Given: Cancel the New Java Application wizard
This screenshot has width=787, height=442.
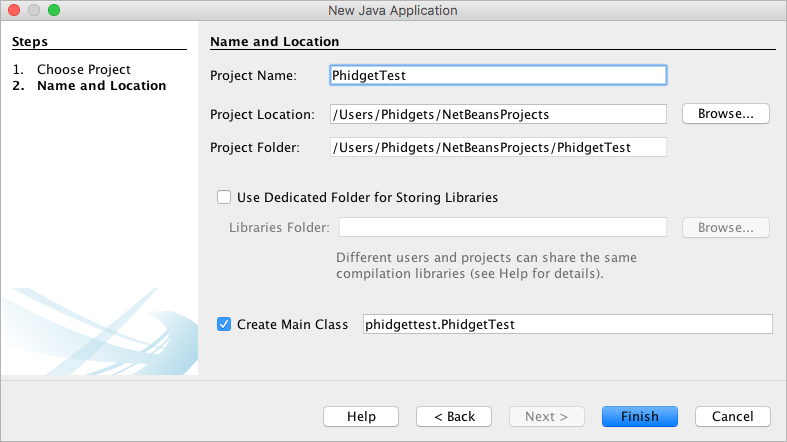Looking at the screenshot, I should pos(733,416).
